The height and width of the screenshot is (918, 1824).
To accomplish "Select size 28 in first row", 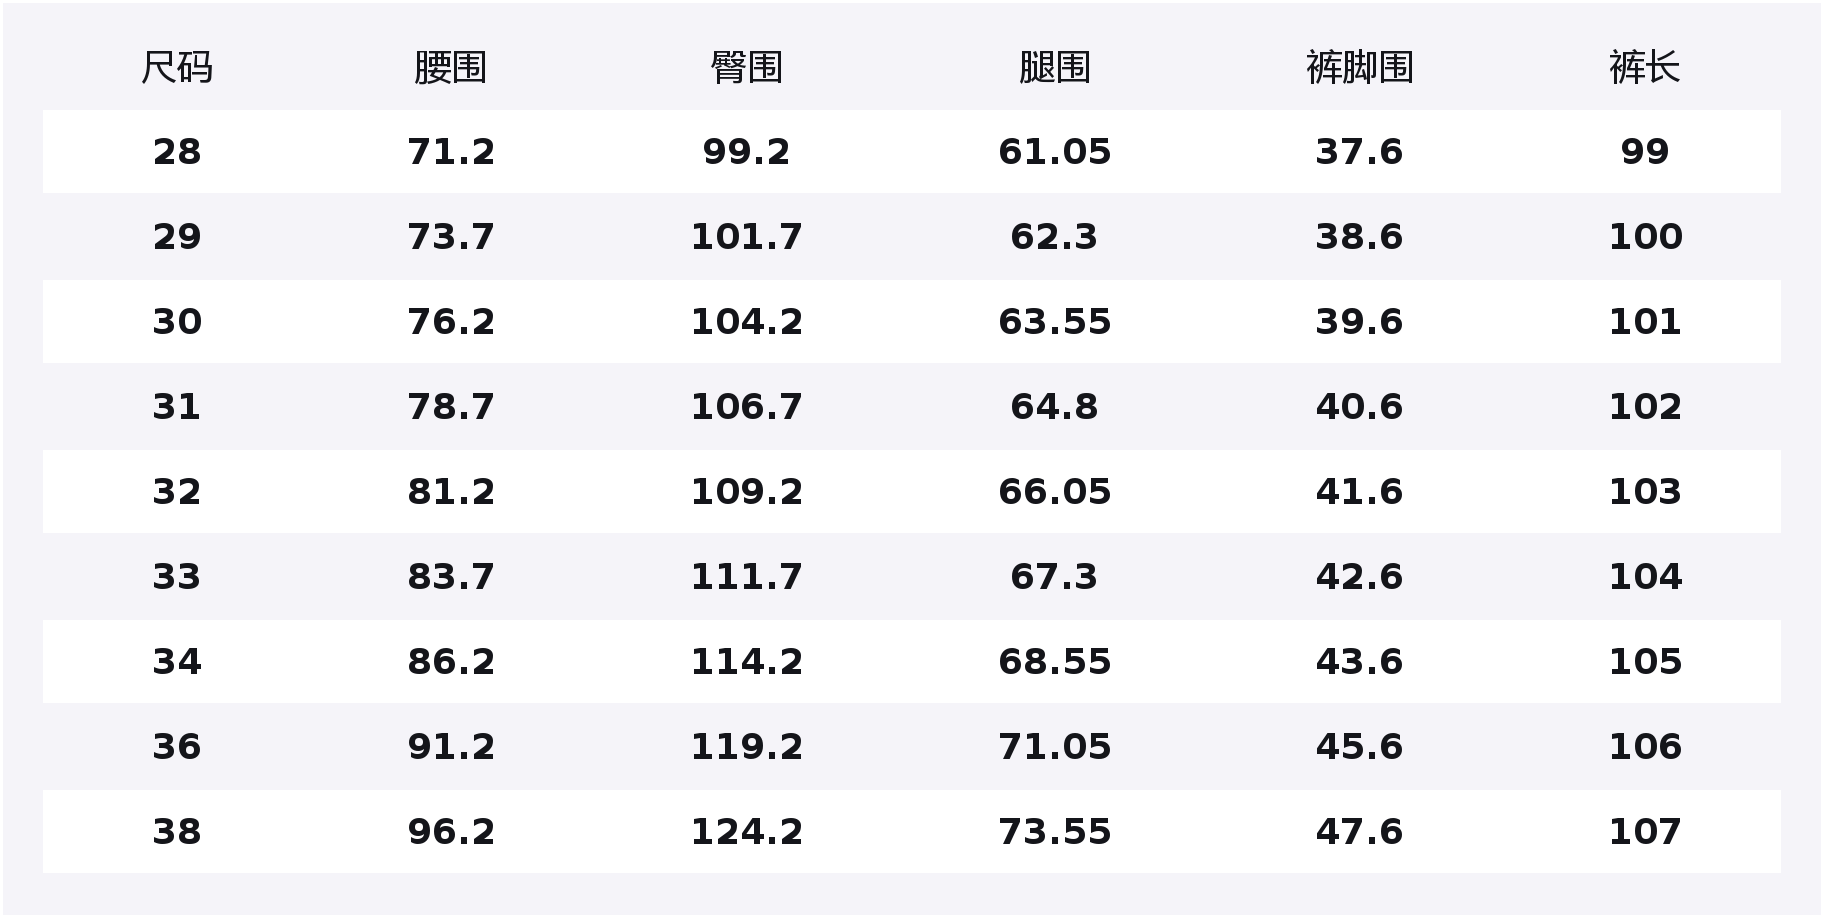I will pos(177,152).
